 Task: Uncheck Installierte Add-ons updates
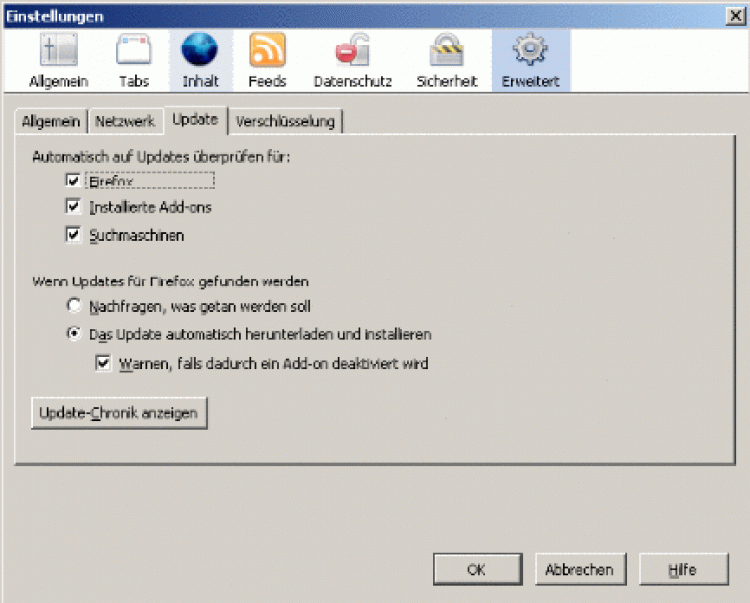click(73, 207)
